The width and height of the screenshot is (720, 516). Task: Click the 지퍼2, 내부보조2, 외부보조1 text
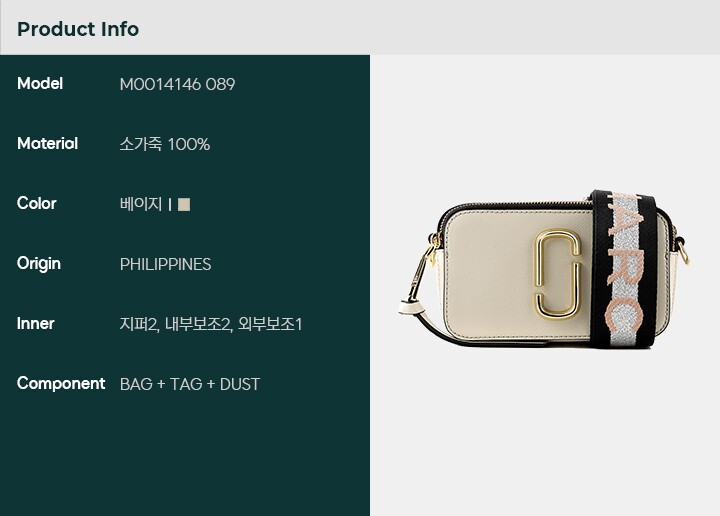click(211, 324)
